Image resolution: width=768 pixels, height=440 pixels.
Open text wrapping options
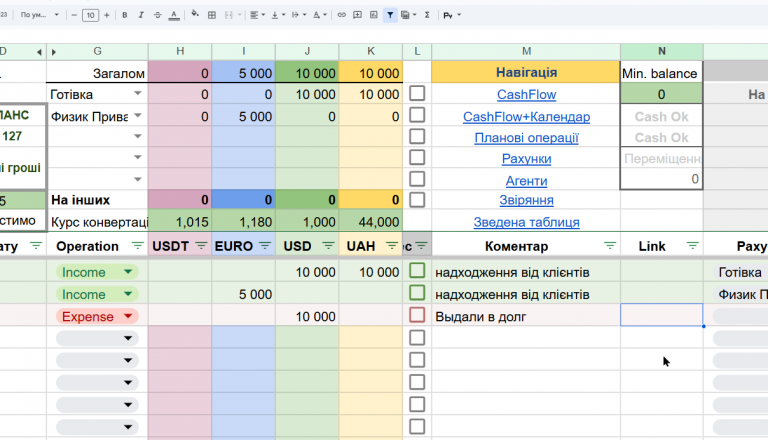(x=298, y=15)
